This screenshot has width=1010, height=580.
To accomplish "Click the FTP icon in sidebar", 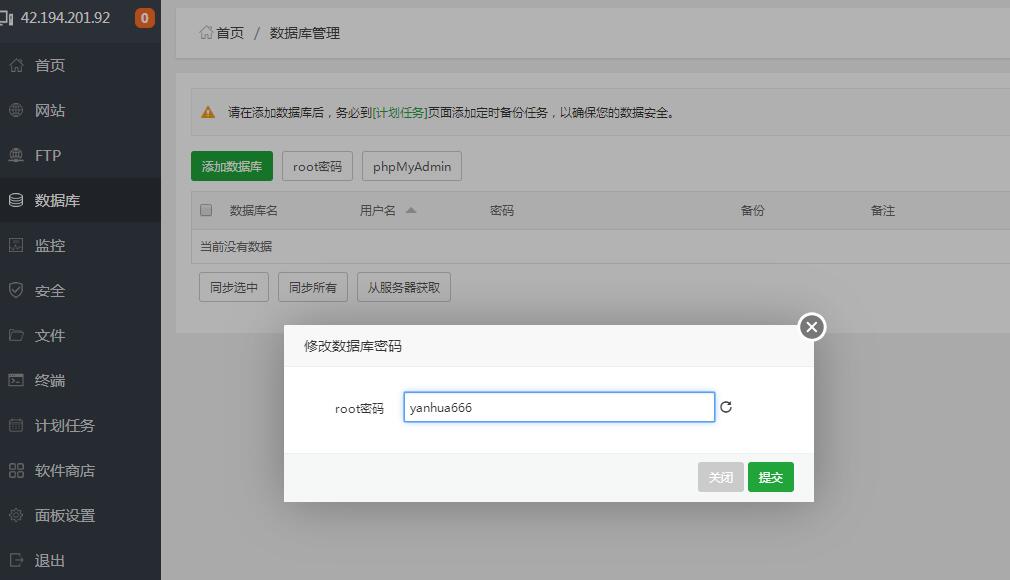I will 16,156.
